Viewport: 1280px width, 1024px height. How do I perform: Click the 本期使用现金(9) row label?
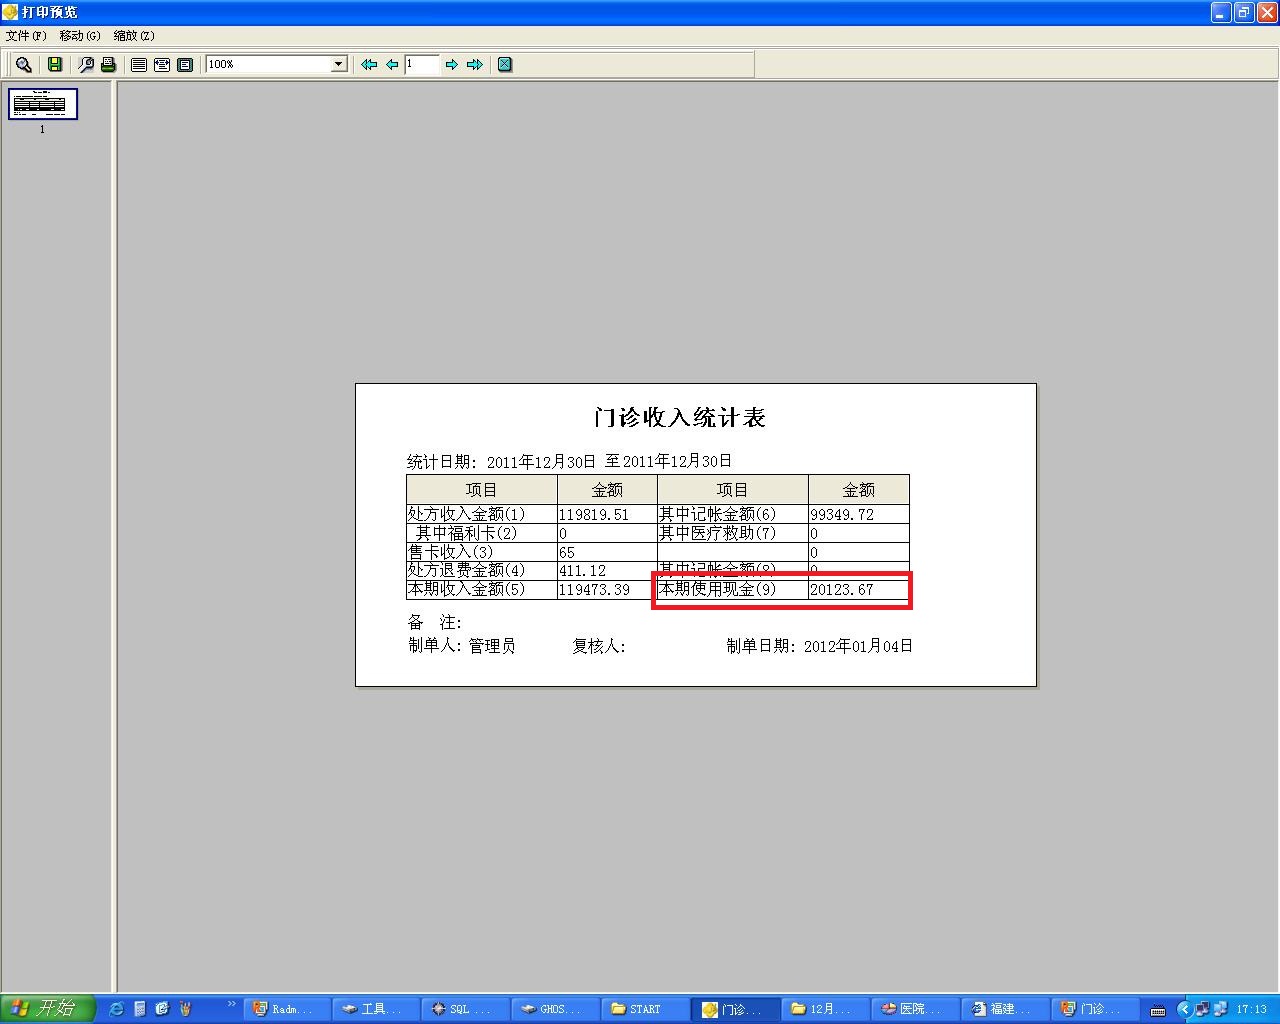(x=717, y=589)
